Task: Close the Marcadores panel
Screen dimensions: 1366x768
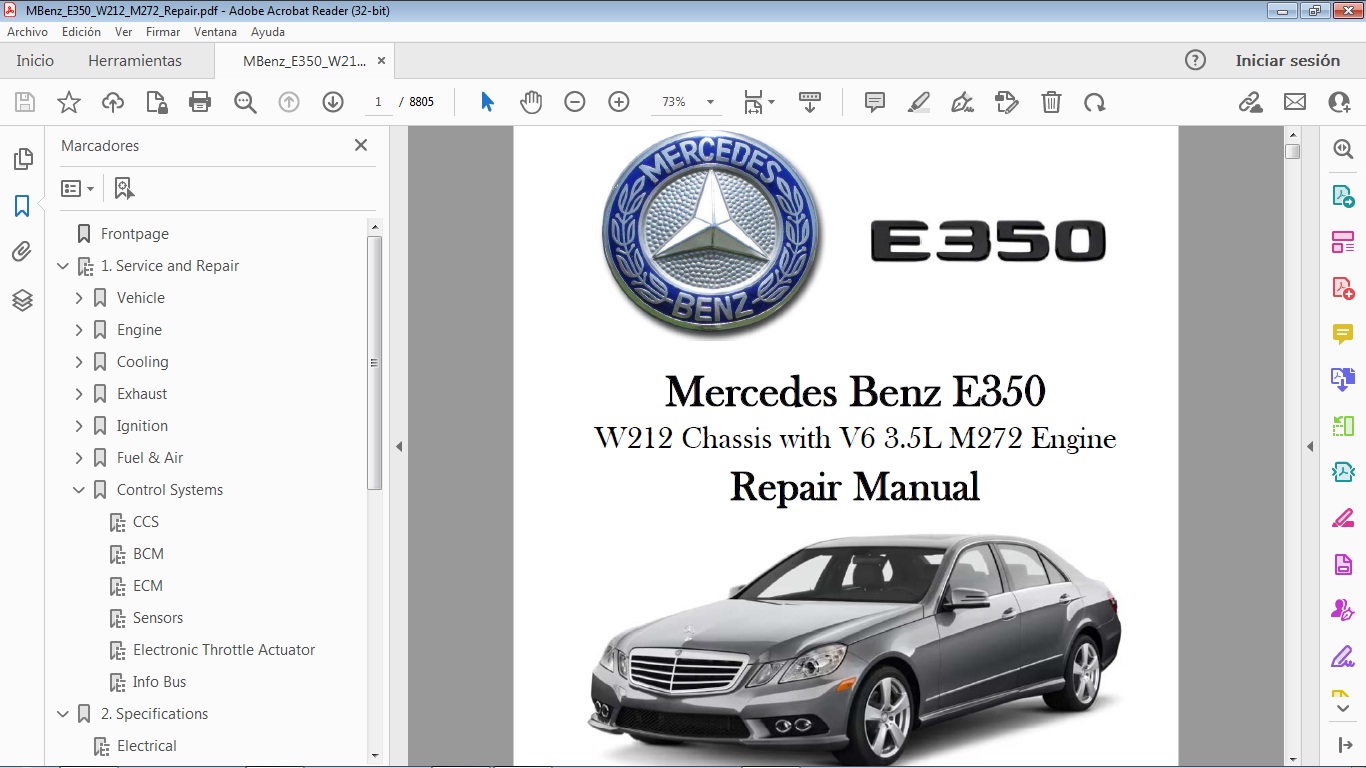Action: (360, 145)
